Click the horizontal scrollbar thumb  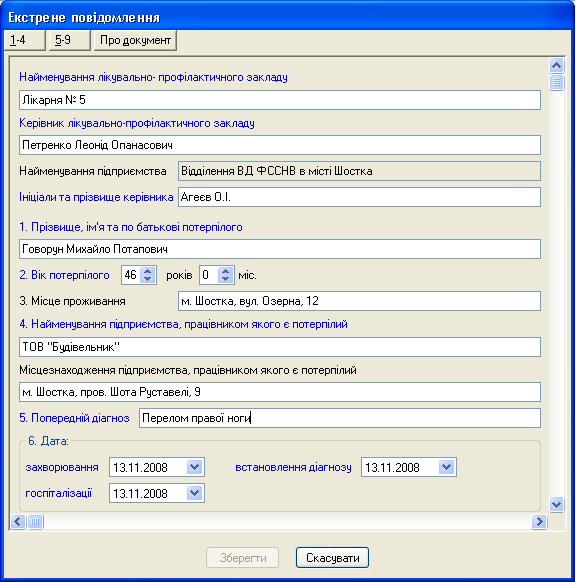coord(35,521)
